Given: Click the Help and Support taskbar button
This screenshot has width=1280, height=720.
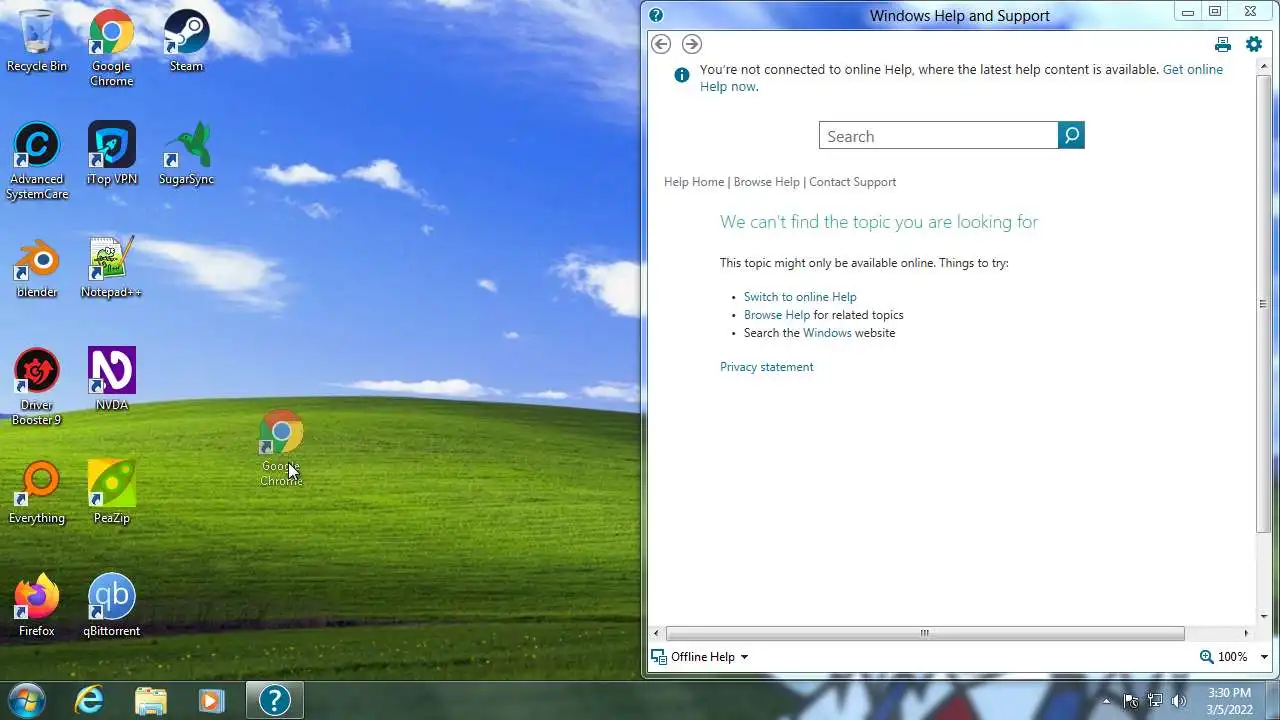Looking at the screenshot, I should pyautogui.click(x=274, y=700).
